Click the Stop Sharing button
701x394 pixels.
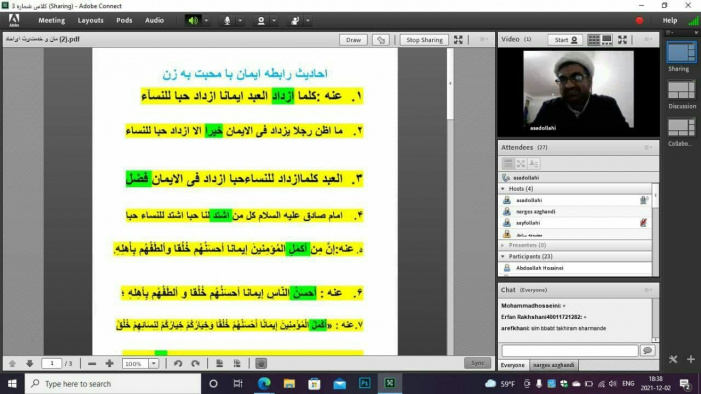(424, 40)
